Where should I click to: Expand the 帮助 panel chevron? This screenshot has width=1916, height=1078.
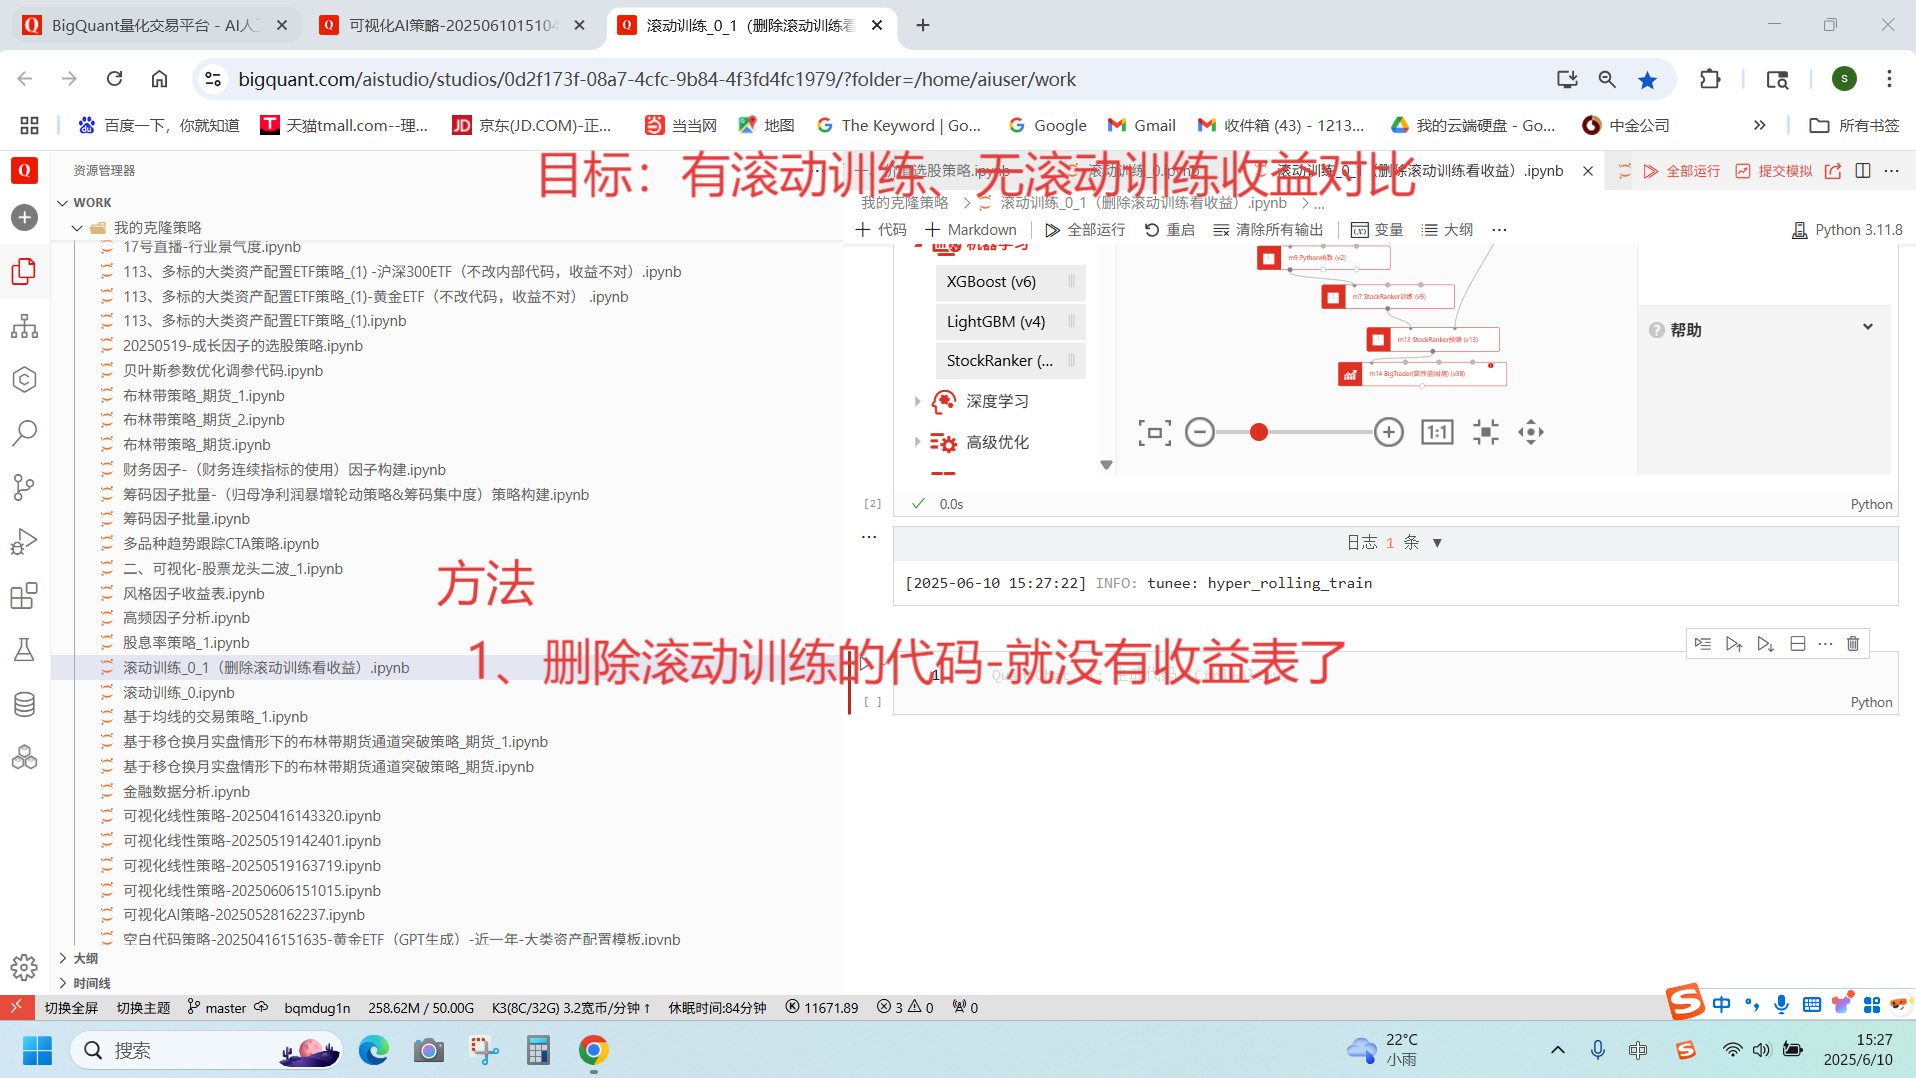click(x=1867, y=328)
